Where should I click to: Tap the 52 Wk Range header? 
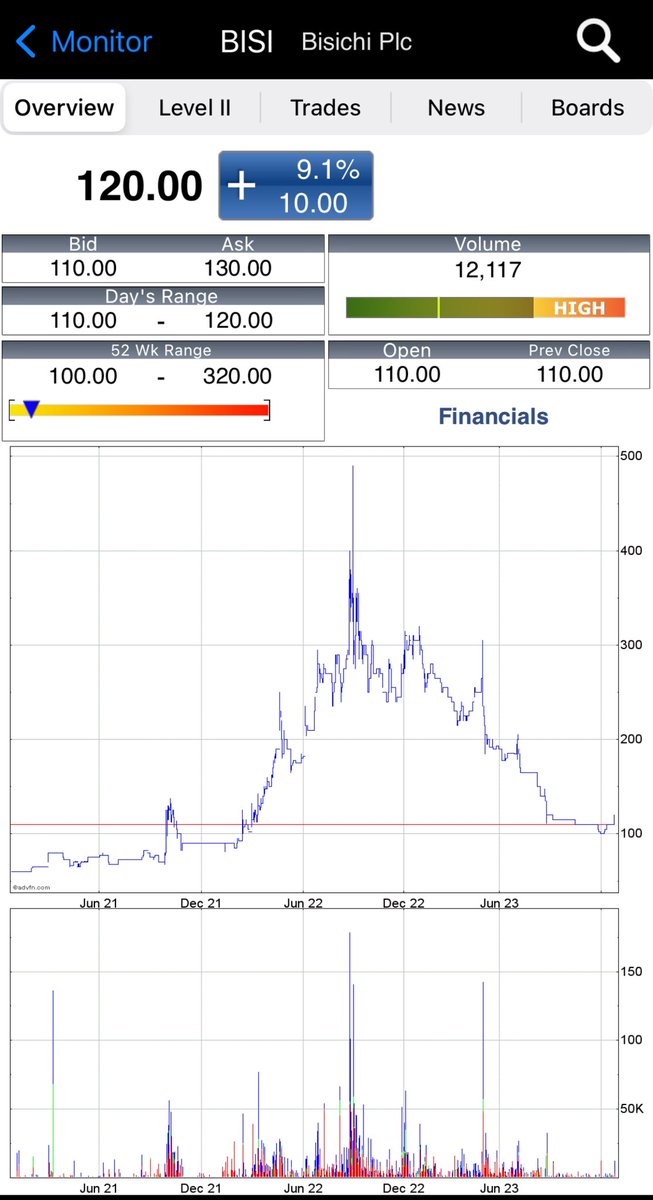(162, 350)
